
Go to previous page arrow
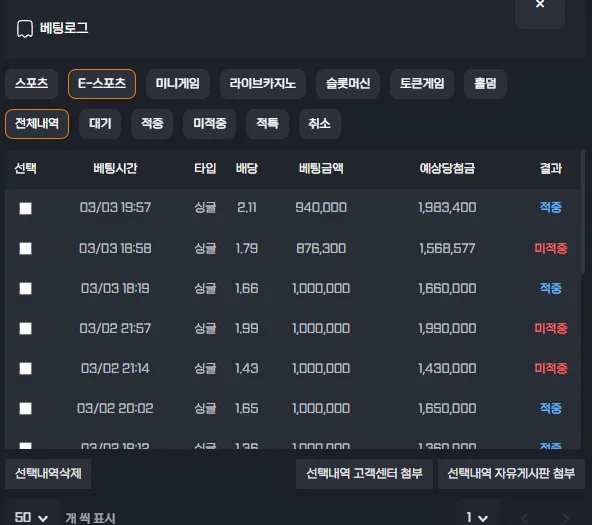(524, 518)
